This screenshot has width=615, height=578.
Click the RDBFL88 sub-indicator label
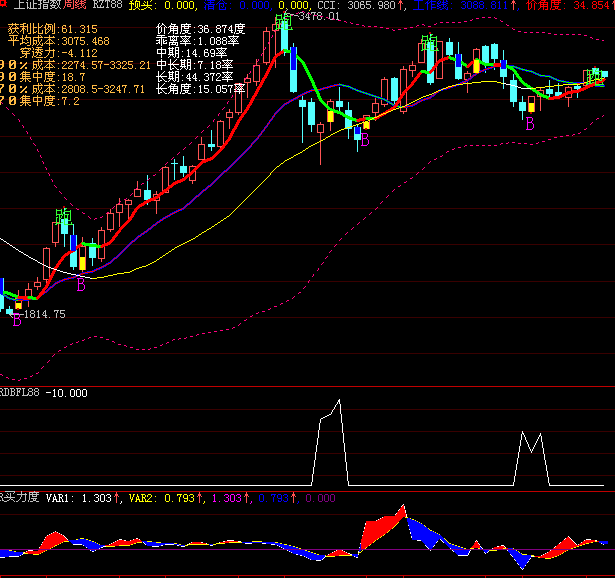22,393
